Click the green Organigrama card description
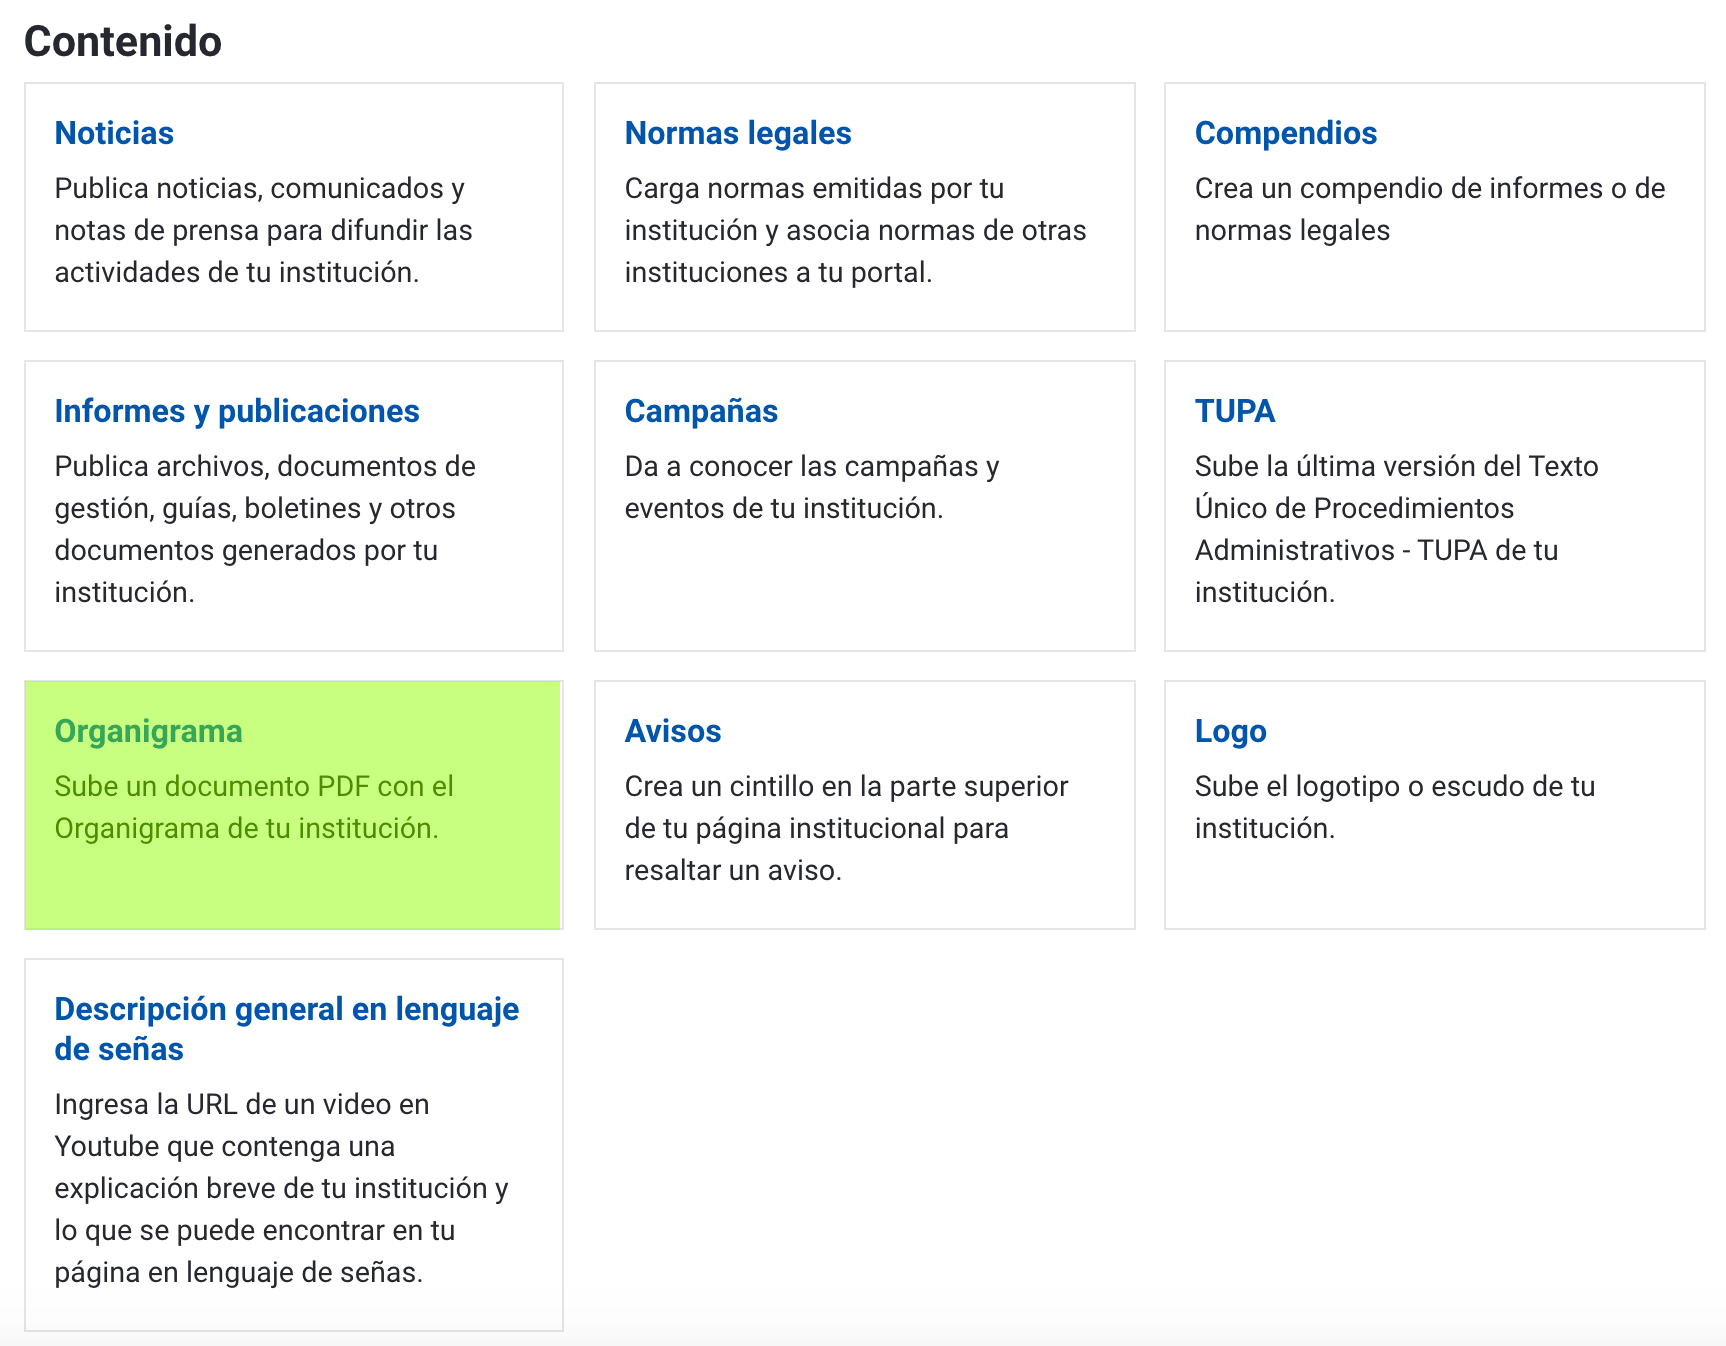Screen dimensions: 1726x1346 (x=254, y=807)
